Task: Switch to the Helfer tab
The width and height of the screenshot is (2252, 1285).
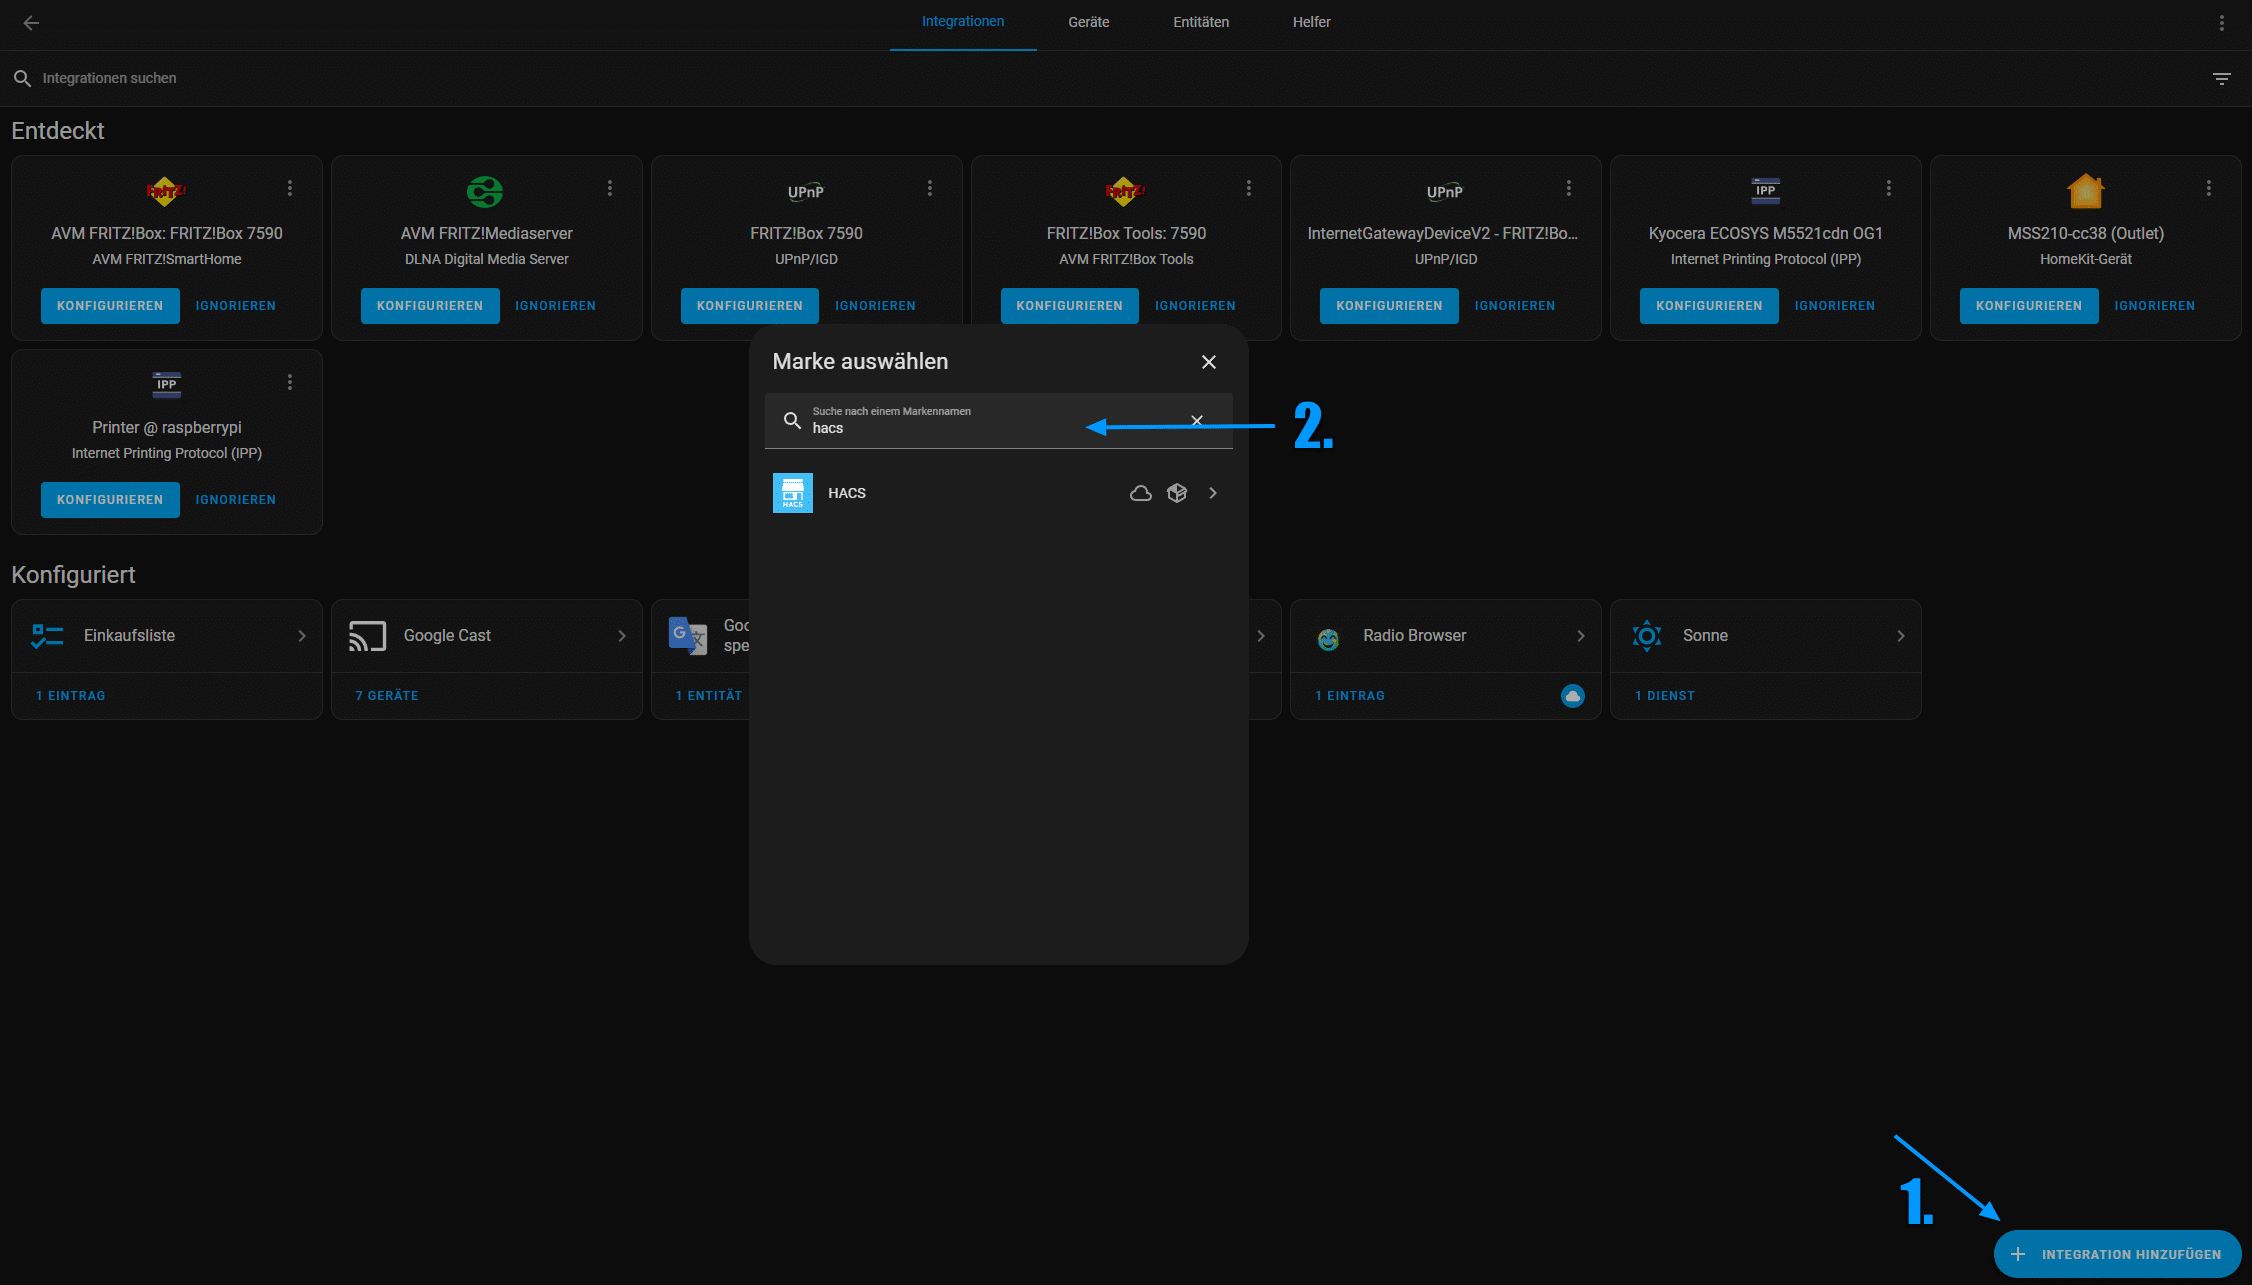Action: [x=1310, y=22]
